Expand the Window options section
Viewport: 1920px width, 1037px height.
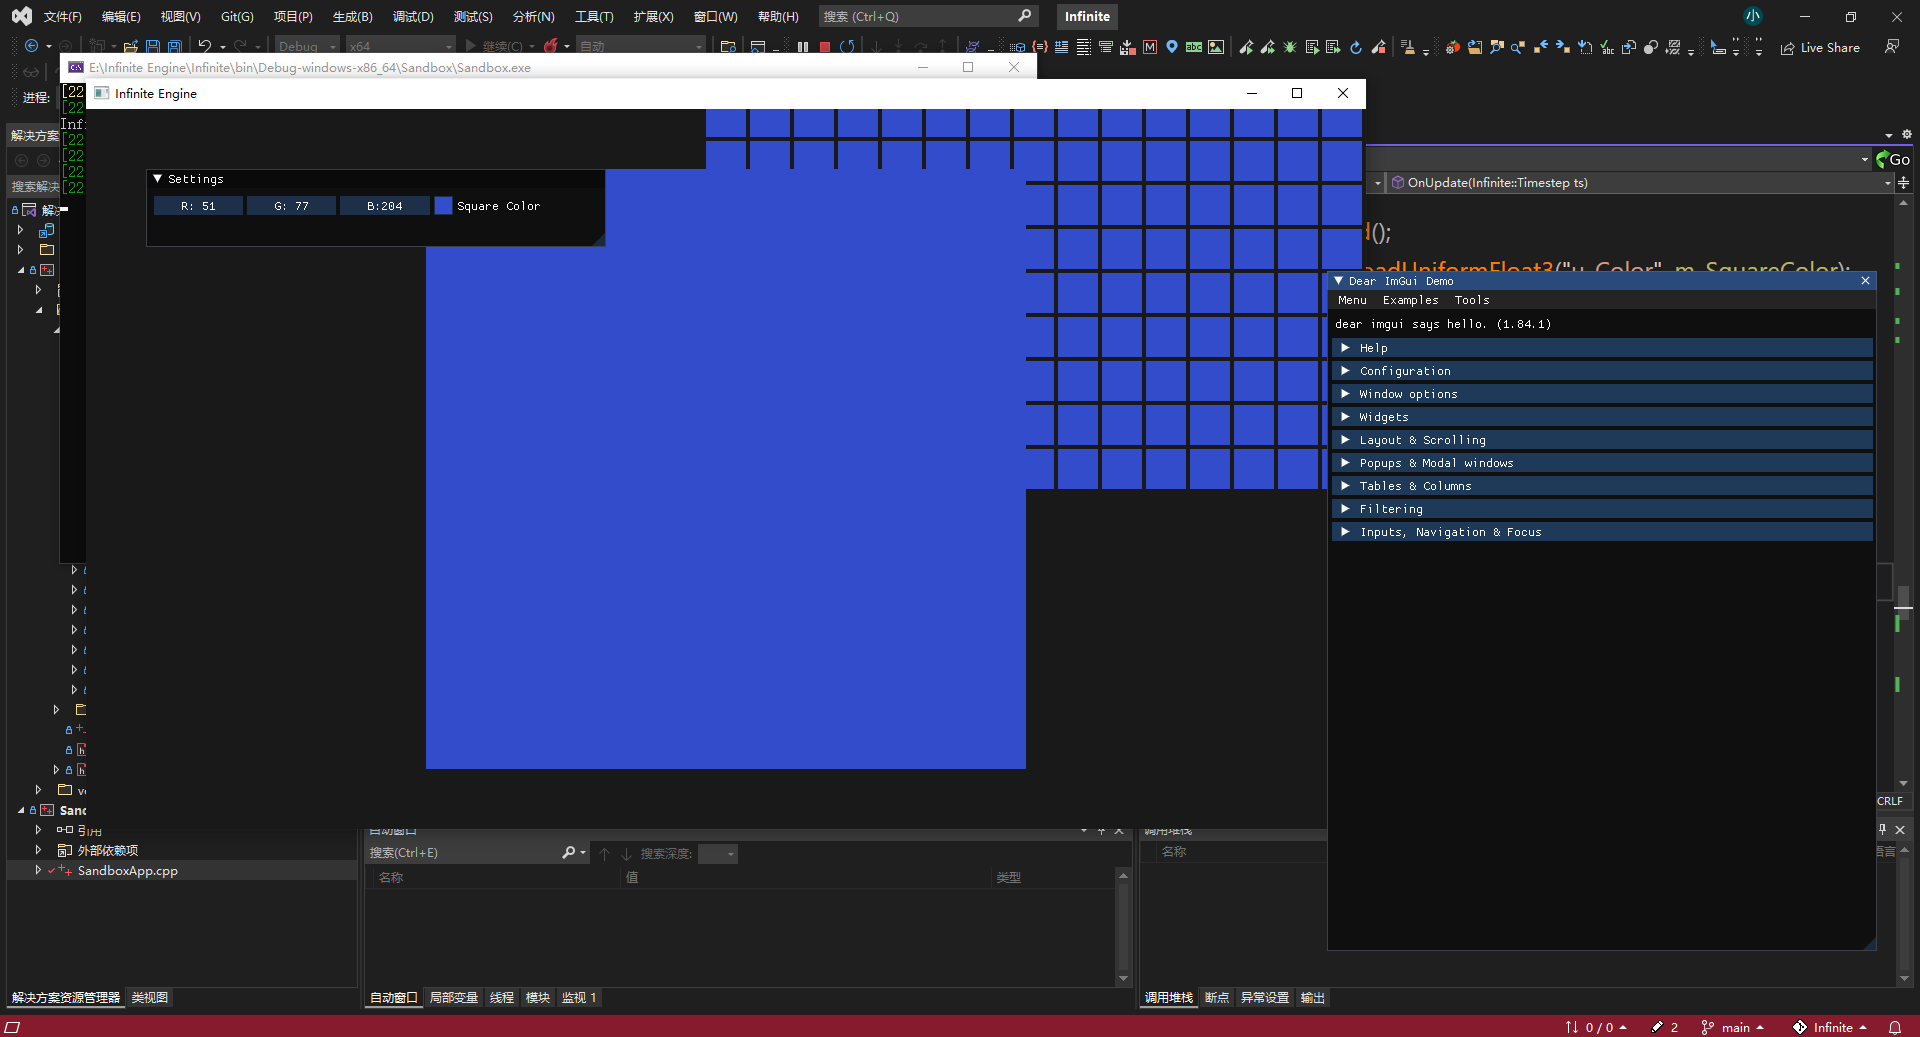pyautogui.click(x=1602, y=394)
